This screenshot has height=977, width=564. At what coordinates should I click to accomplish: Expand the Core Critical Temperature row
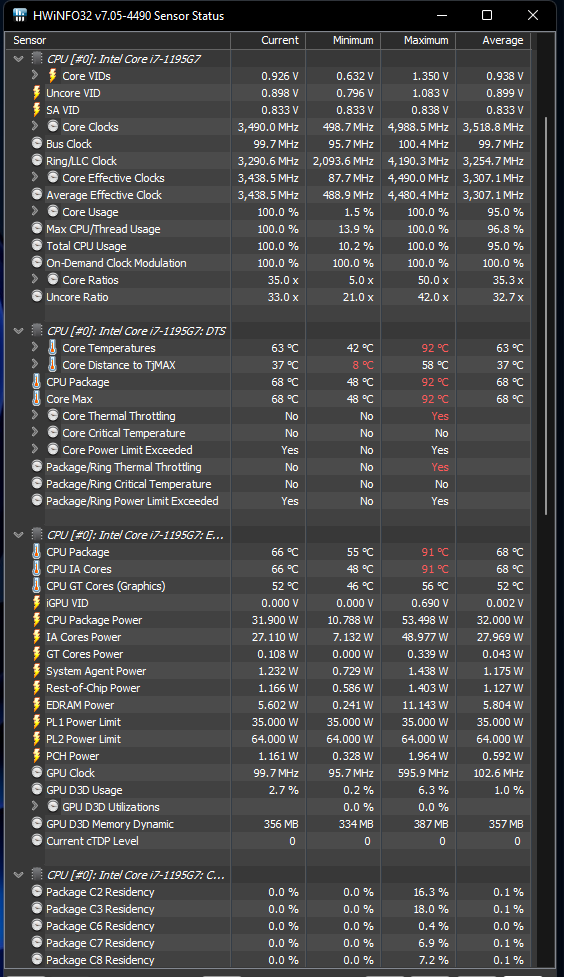tap(35, 432)
